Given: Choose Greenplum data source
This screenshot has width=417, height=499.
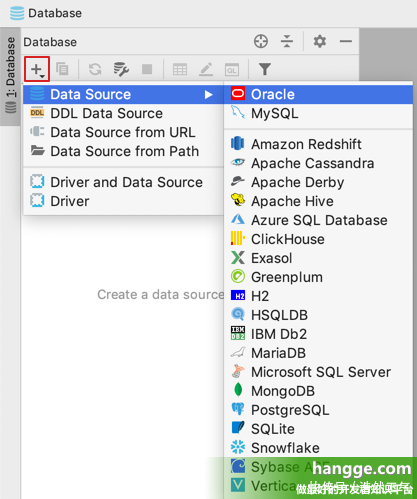Looking at the screenshot, I should point(318,277).
